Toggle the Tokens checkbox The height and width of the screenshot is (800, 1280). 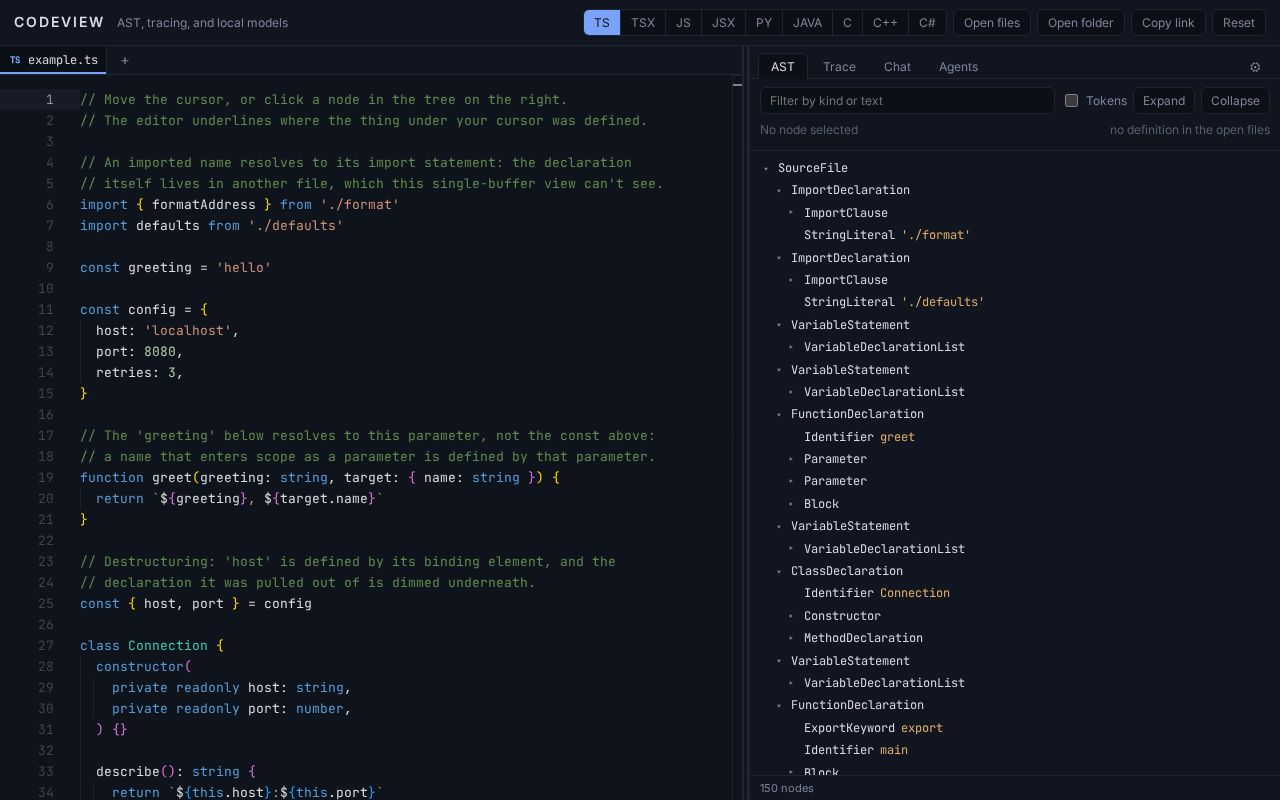pyautogui.click(x=1071, y=100)
